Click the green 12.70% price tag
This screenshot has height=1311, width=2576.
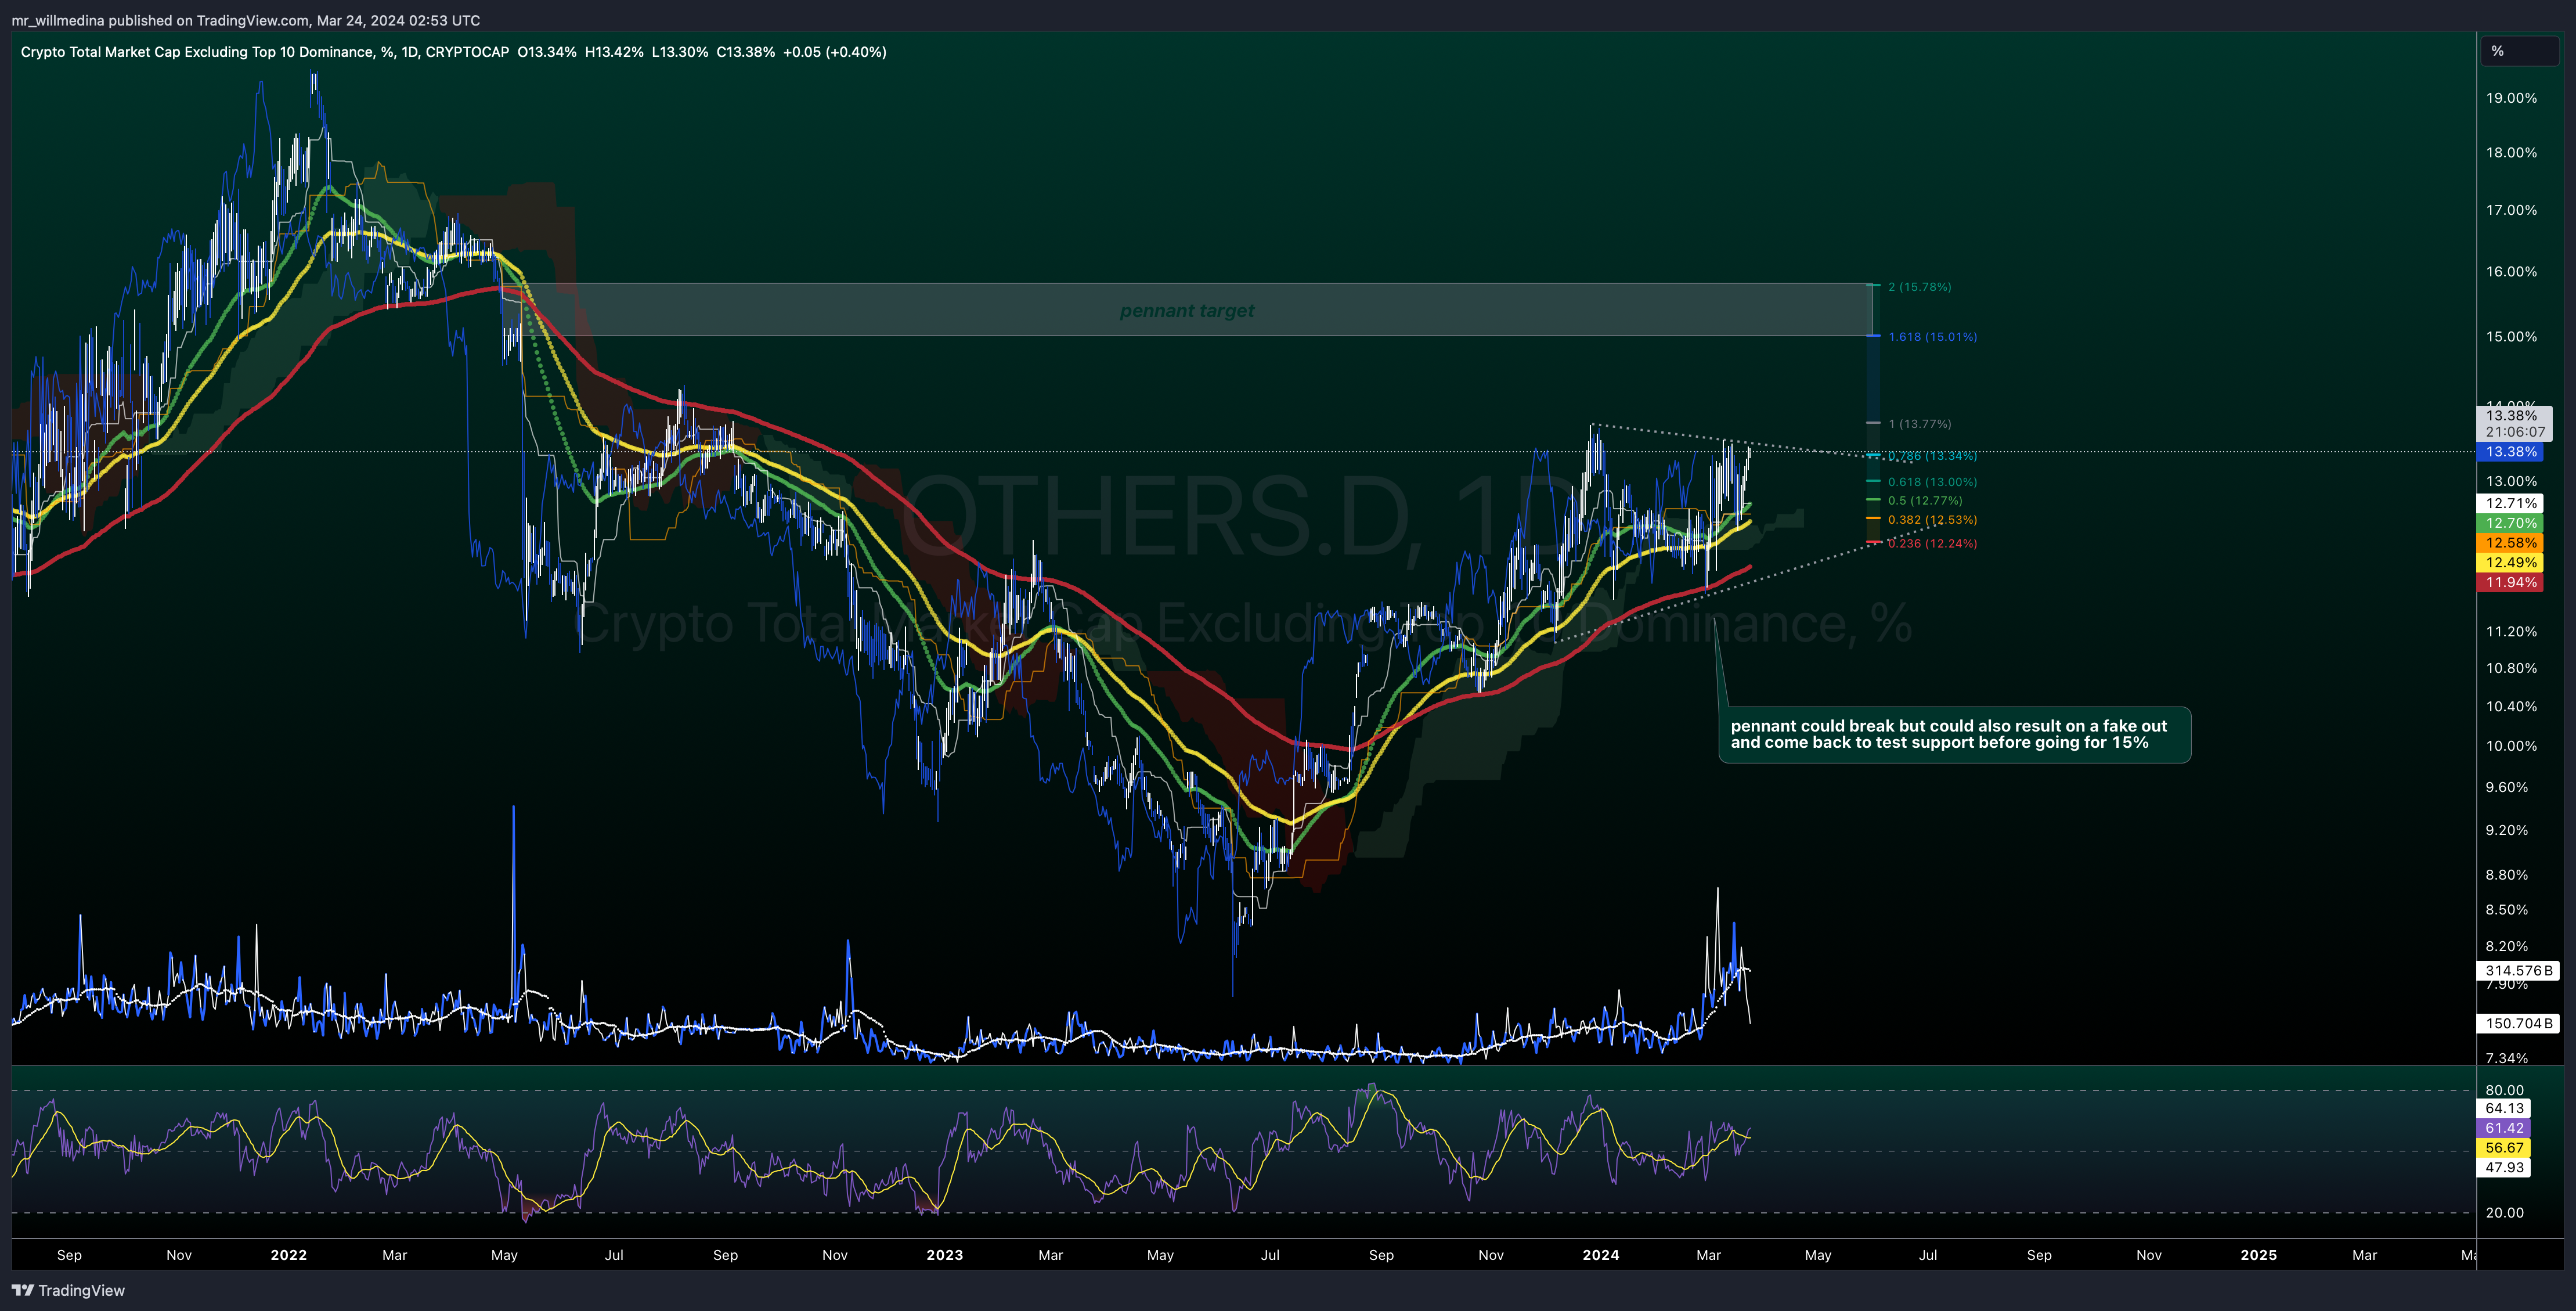[2511, 523]
